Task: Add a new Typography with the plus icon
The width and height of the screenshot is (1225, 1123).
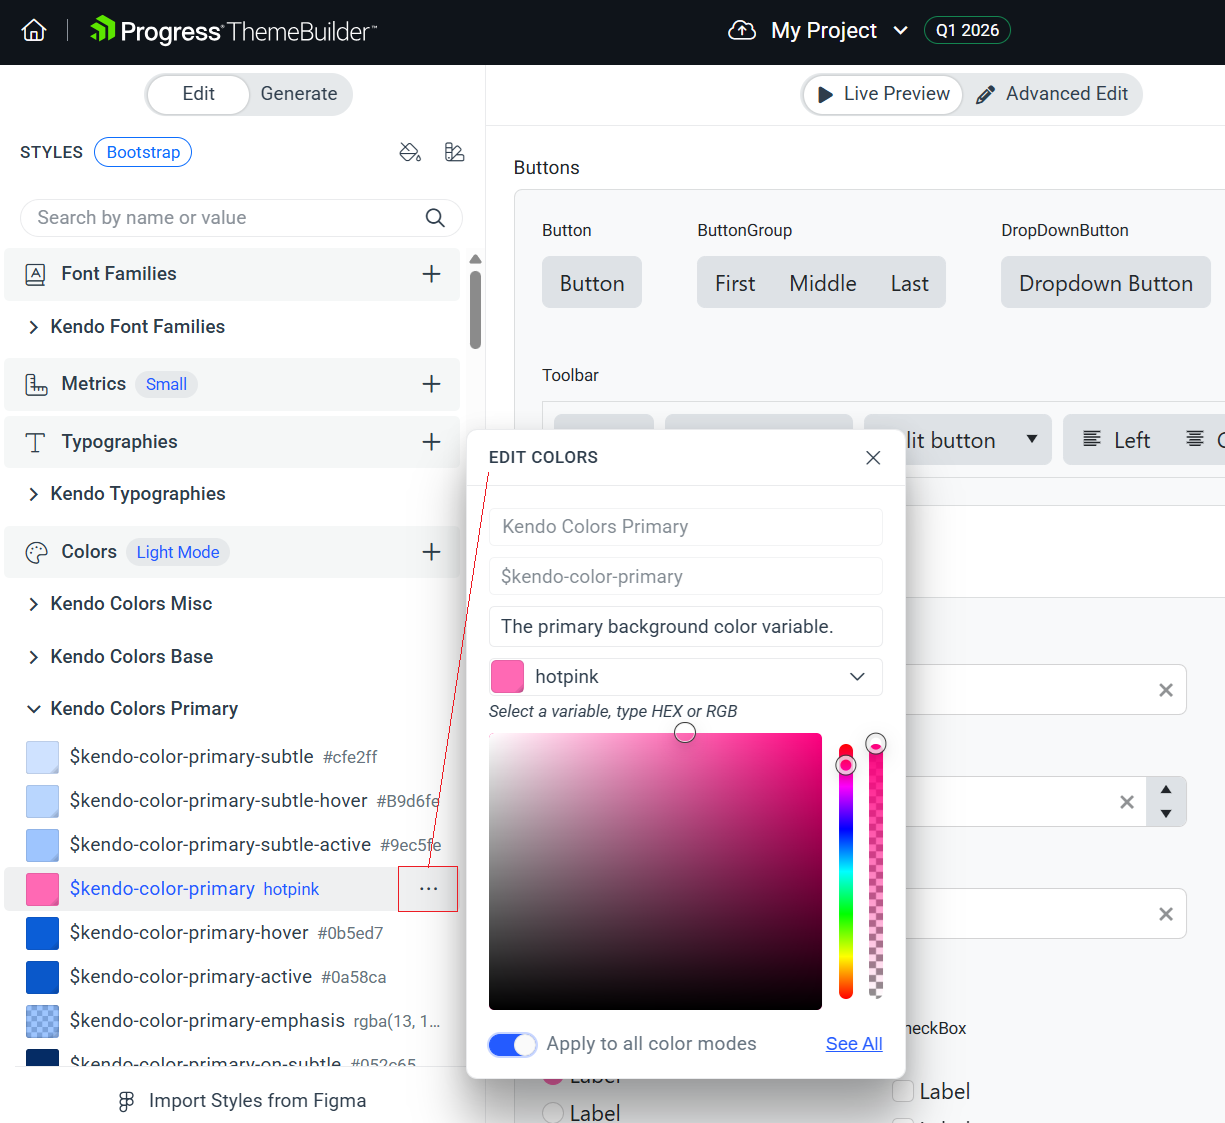Action: point(431,441)
